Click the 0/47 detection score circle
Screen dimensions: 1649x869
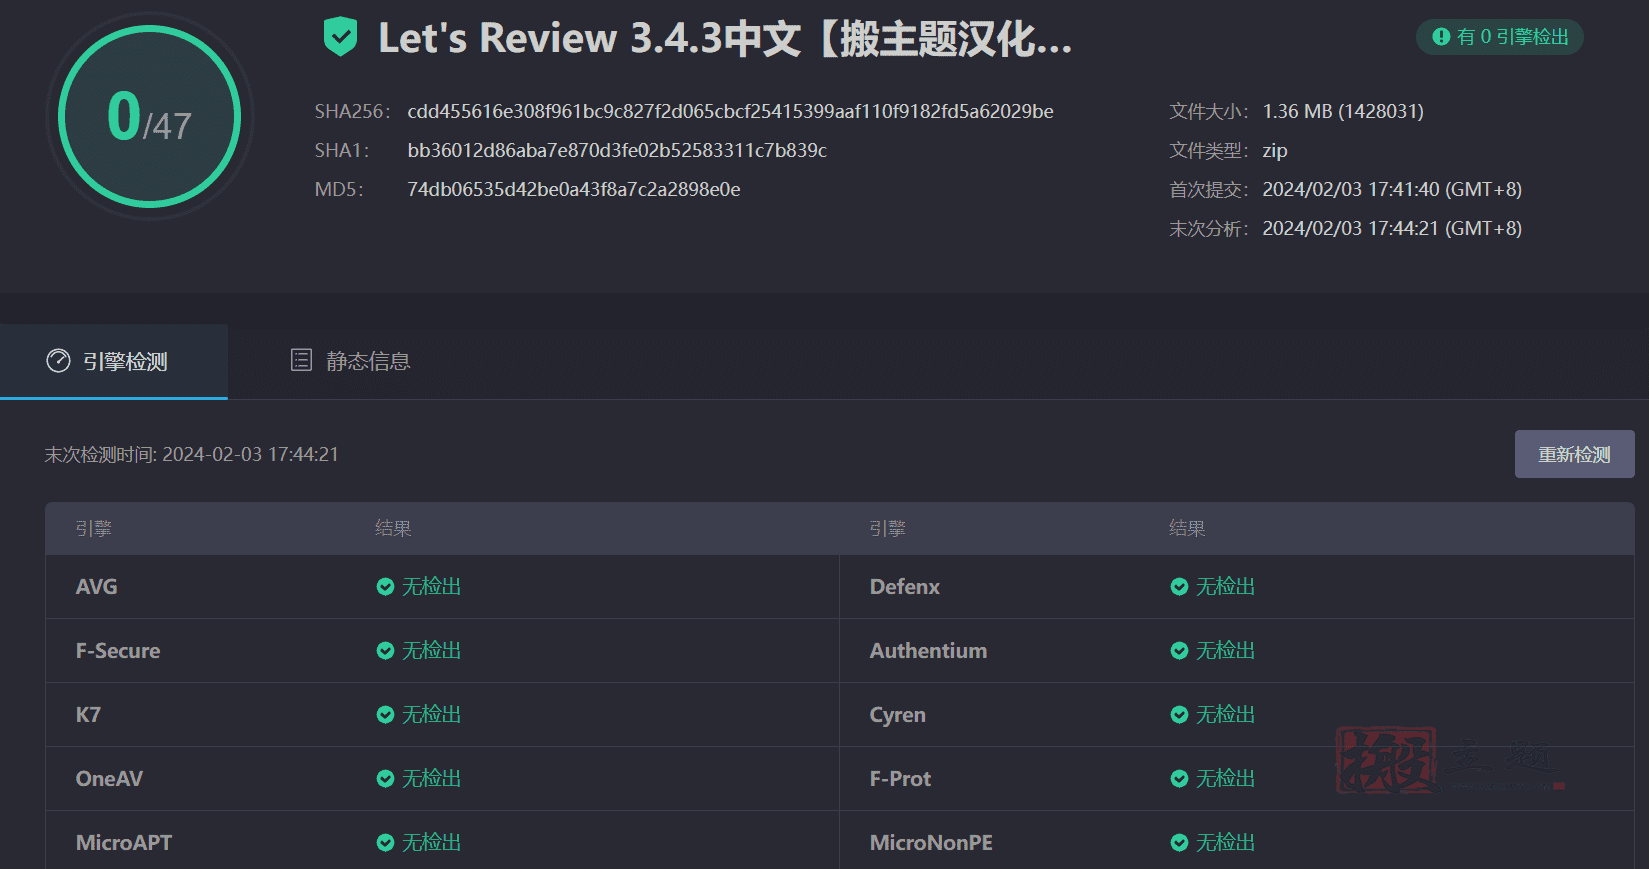pyautogui.click(x=150, y=116)
